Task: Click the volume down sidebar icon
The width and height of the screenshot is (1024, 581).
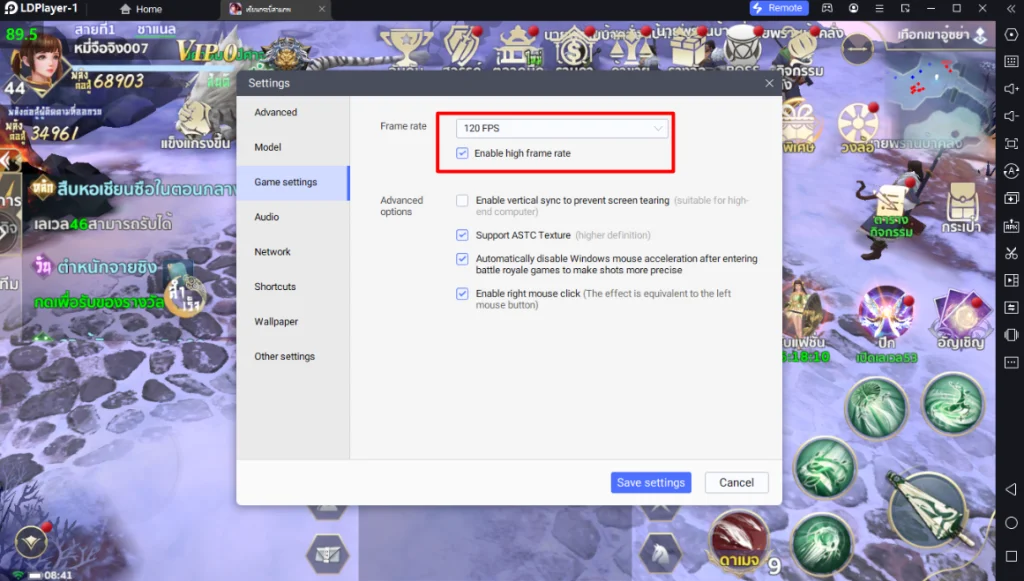Action: [1011, 116]
